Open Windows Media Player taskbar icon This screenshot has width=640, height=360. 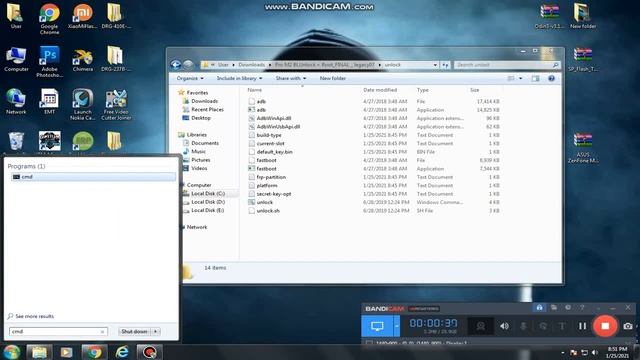(67, 352)
